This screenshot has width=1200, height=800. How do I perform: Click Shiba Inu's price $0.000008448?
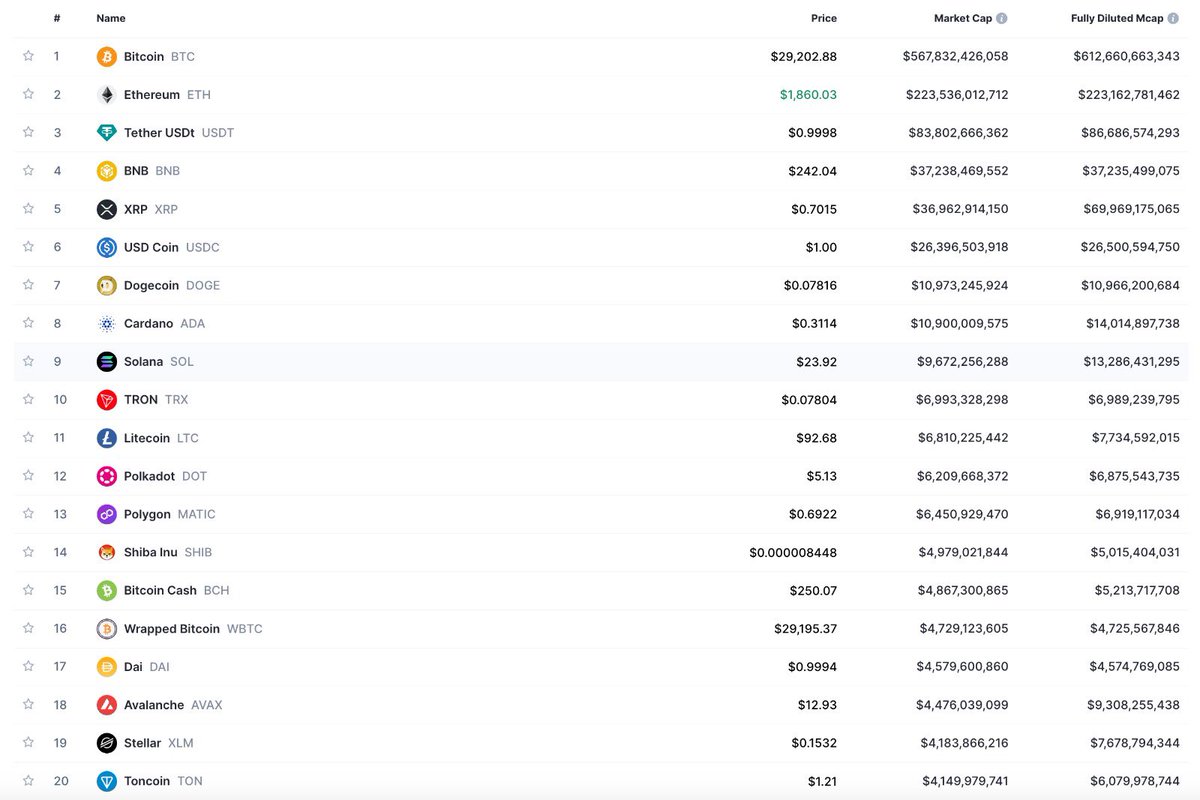pyautogui.click(x=793, y=552)
